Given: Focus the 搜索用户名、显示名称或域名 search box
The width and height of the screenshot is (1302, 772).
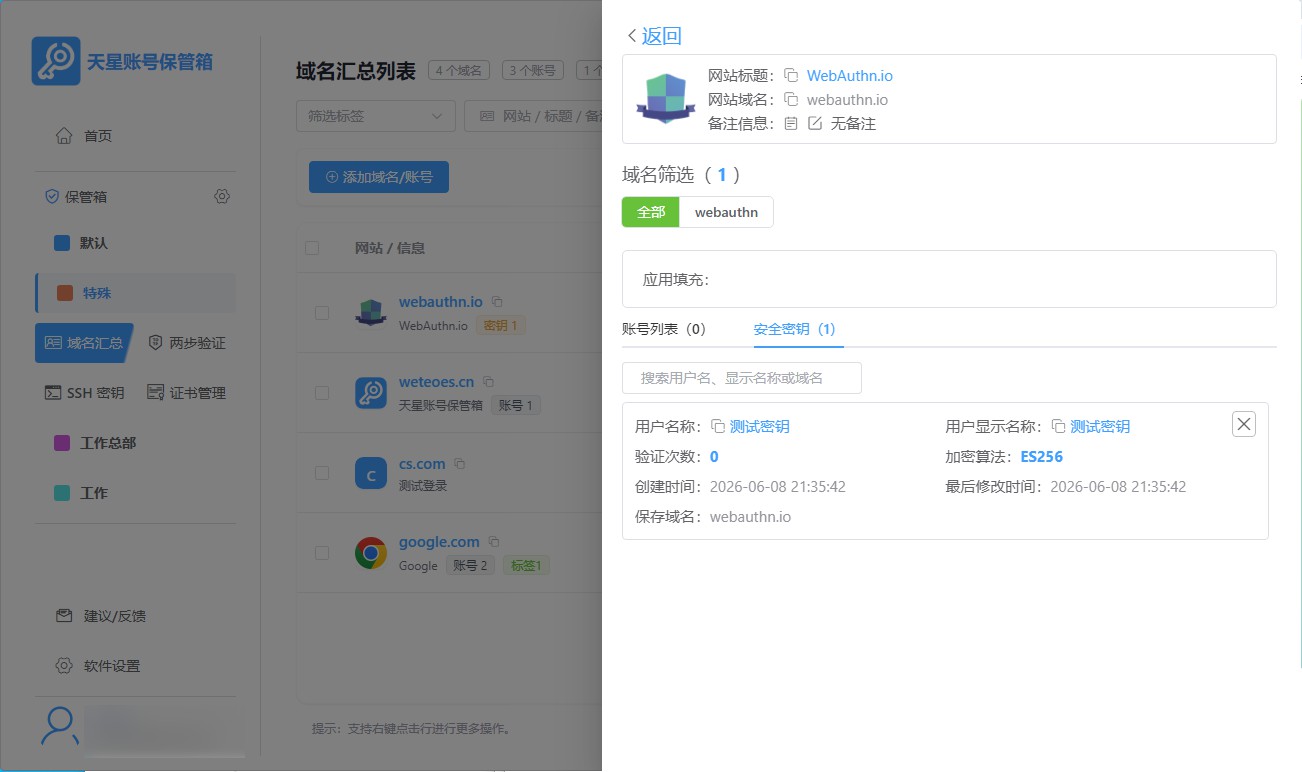Looking at the screenshot, I should tap(742, 378).
